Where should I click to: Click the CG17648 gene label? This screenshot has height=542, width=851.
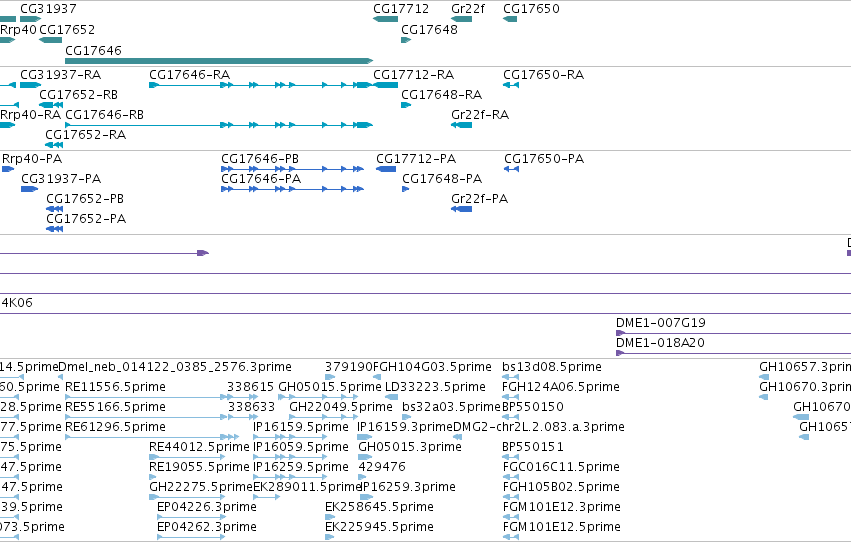429,29
